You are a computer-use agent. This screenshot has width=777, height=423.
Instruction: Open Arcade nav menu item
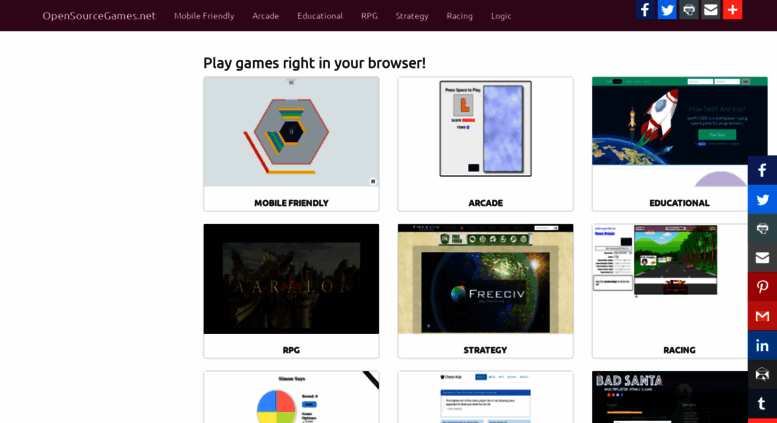pos(266,16)
